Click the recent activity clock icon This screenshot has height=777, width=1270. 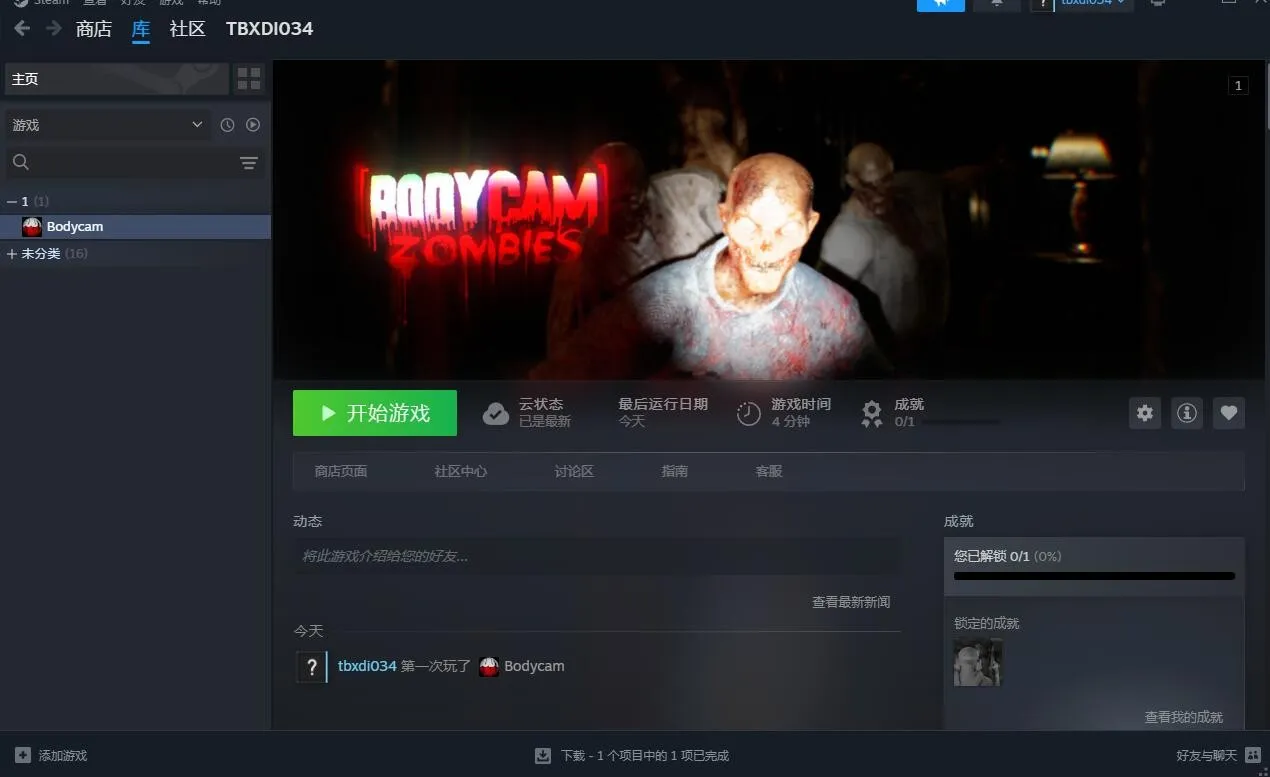tap(227, 125)
